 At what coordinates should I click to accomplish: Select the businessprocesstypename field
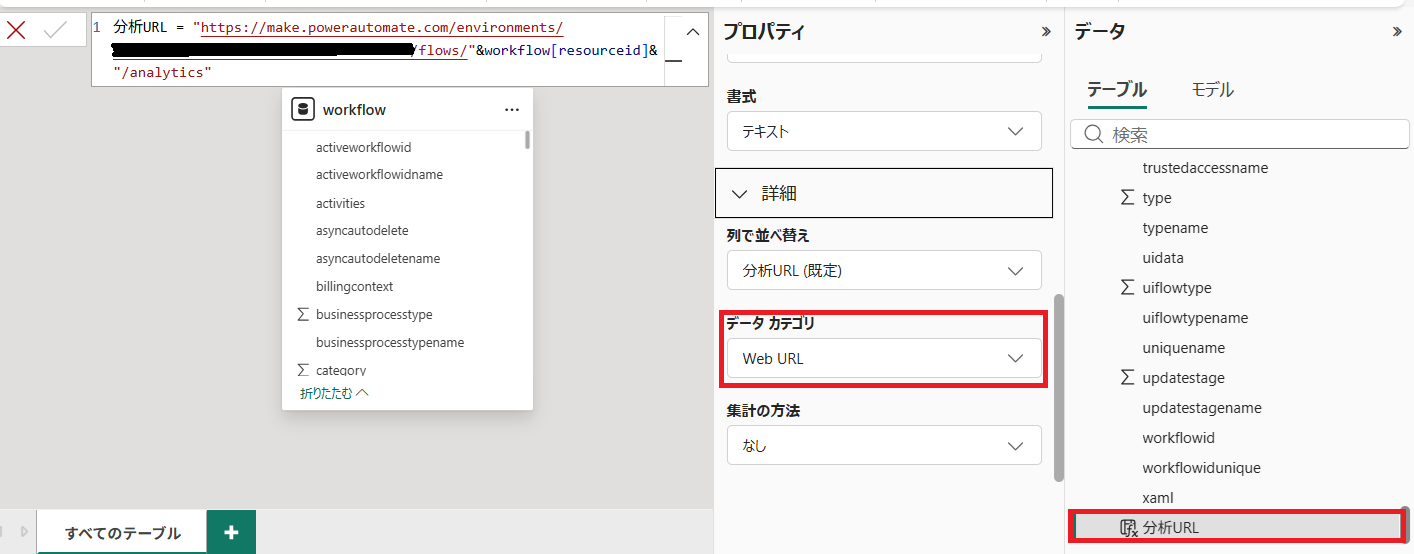pos(390,342)
